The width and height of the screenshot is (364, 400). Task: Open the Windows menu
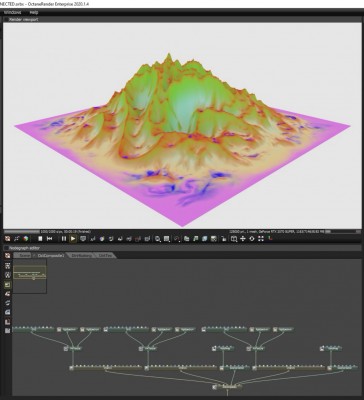tap(12, 12)
